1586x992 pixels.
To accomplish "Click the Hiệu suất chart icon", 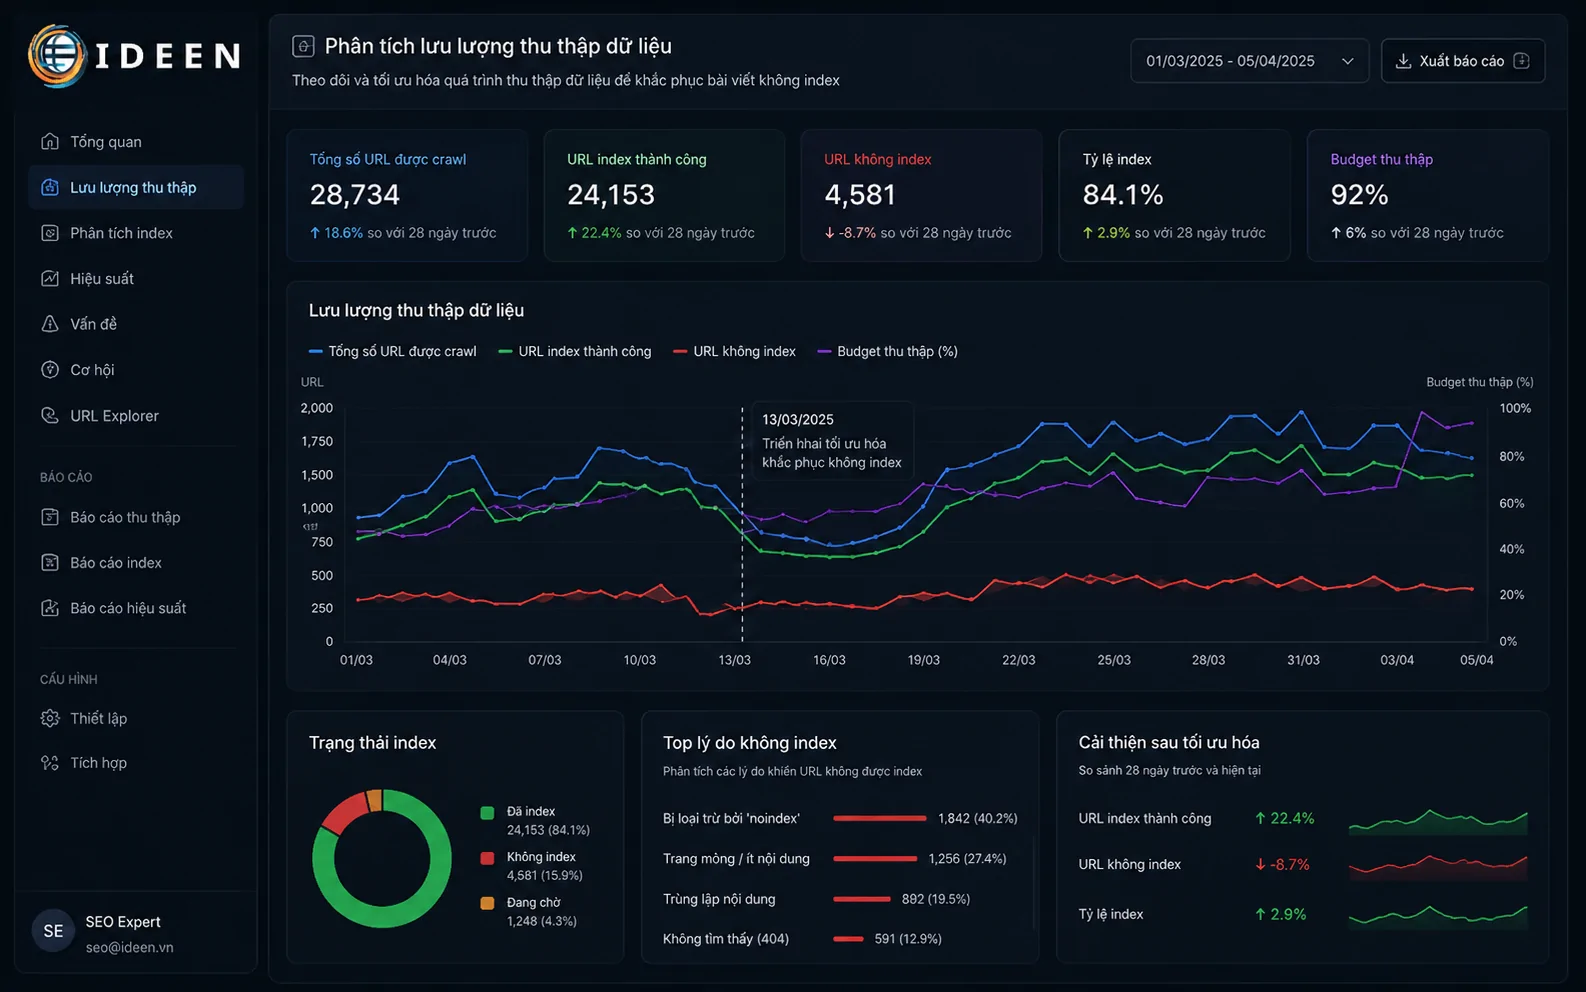I will pos(50,278).
